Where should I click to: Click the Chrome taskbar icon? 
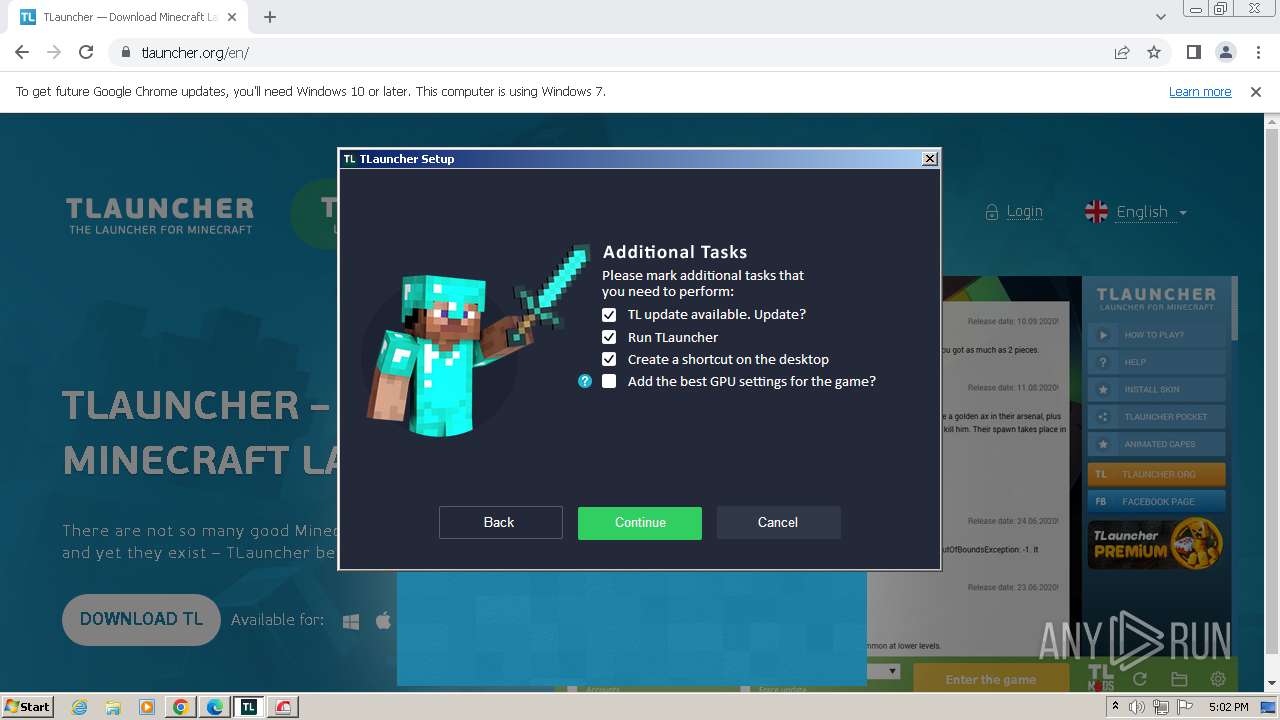point(181,707)
